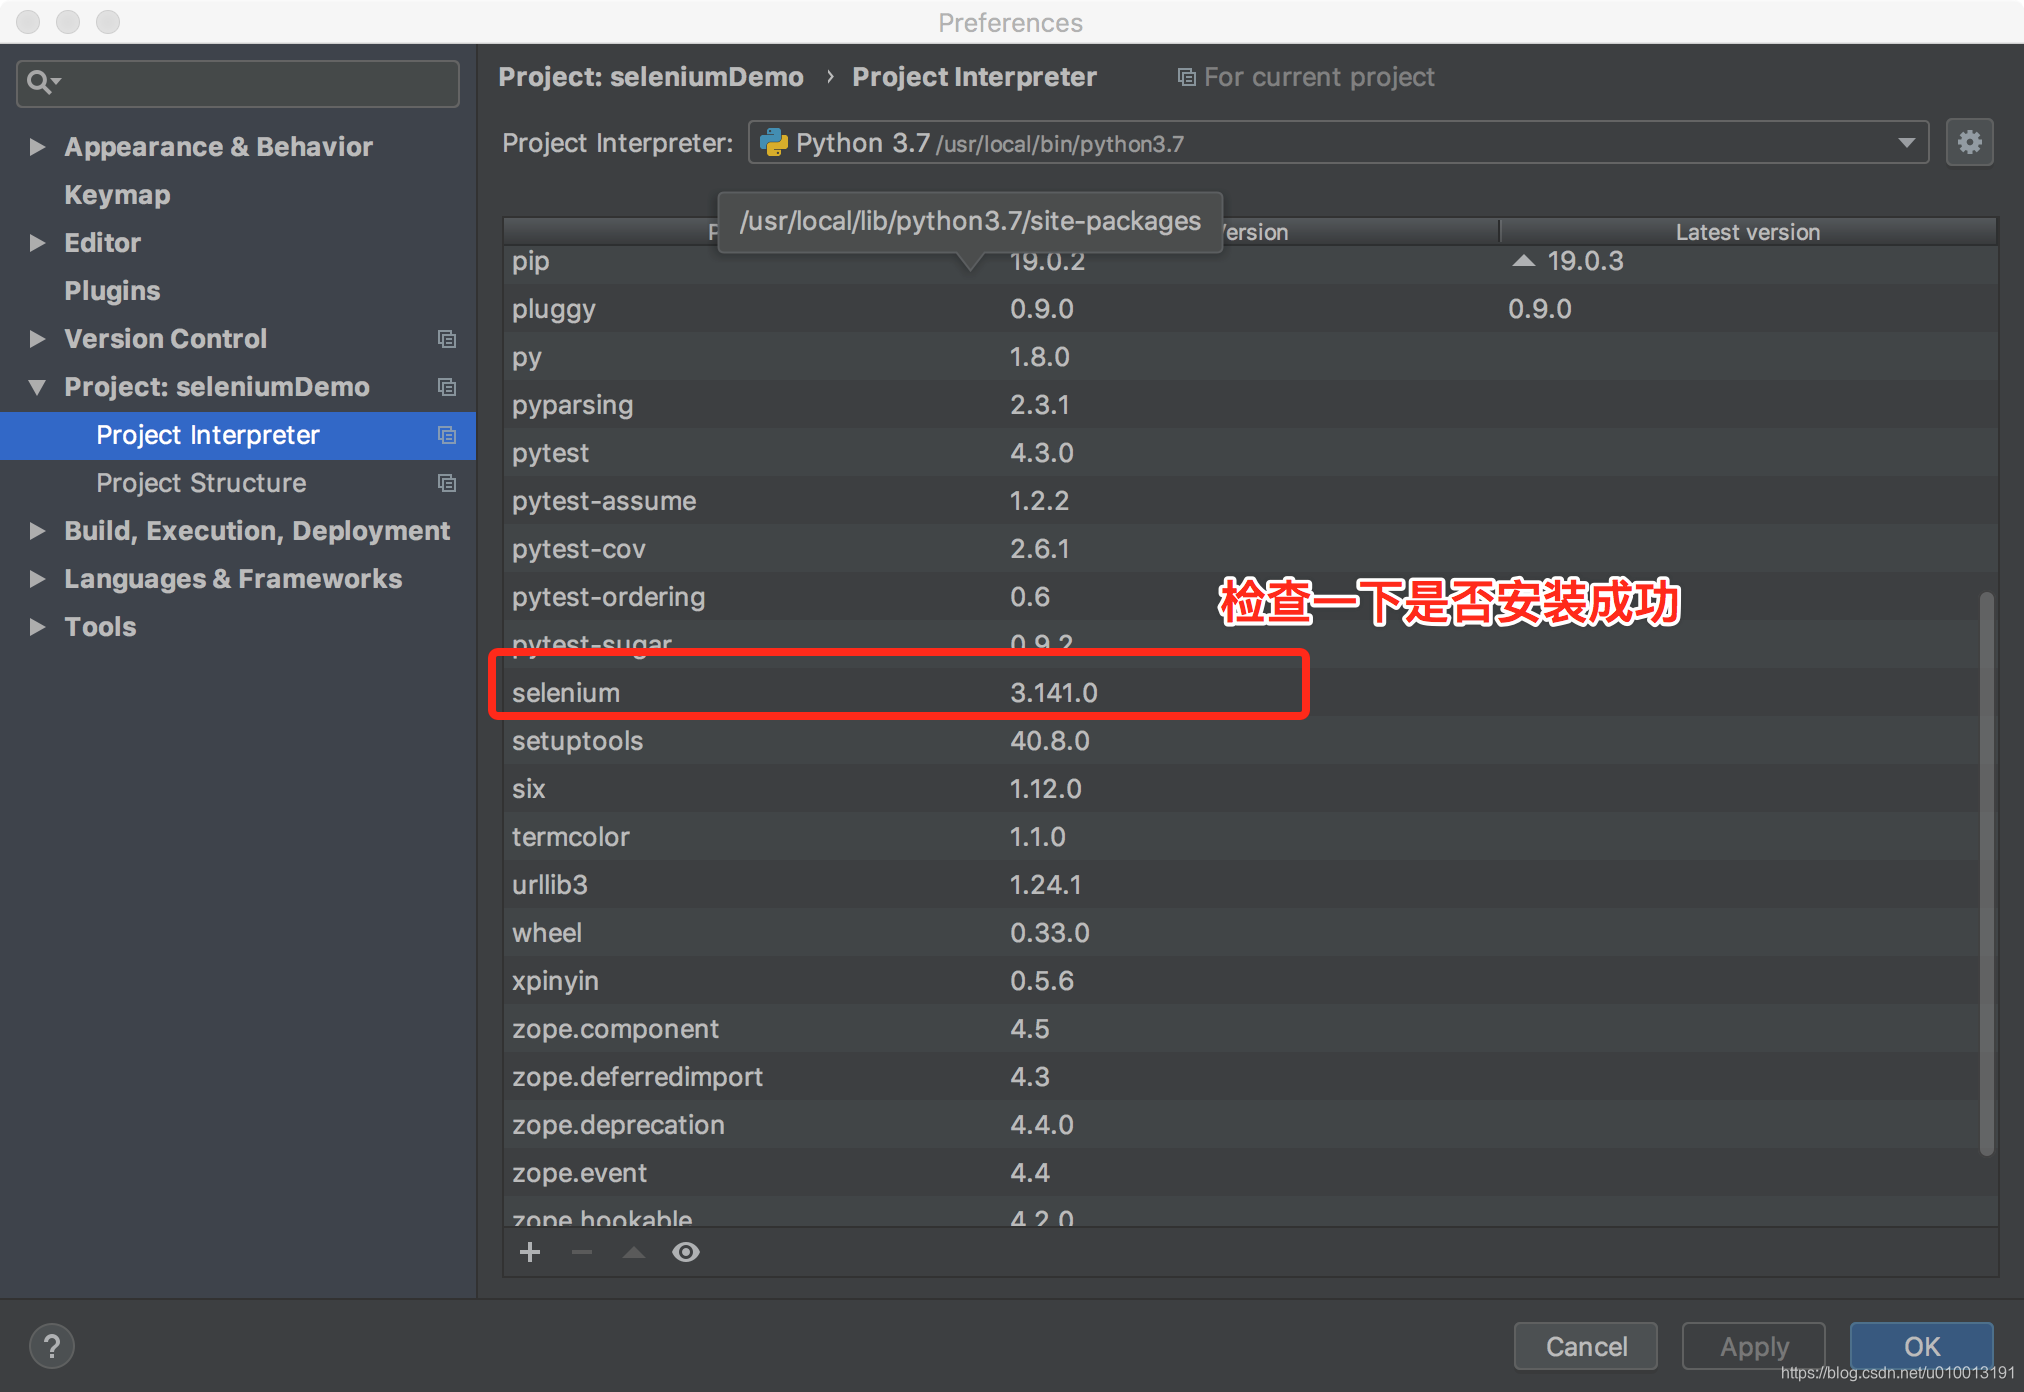2024x1392 pixels.
Task: Expand Languages & Frameworks section
Action: pyautogui.click(x=37, y=579)
